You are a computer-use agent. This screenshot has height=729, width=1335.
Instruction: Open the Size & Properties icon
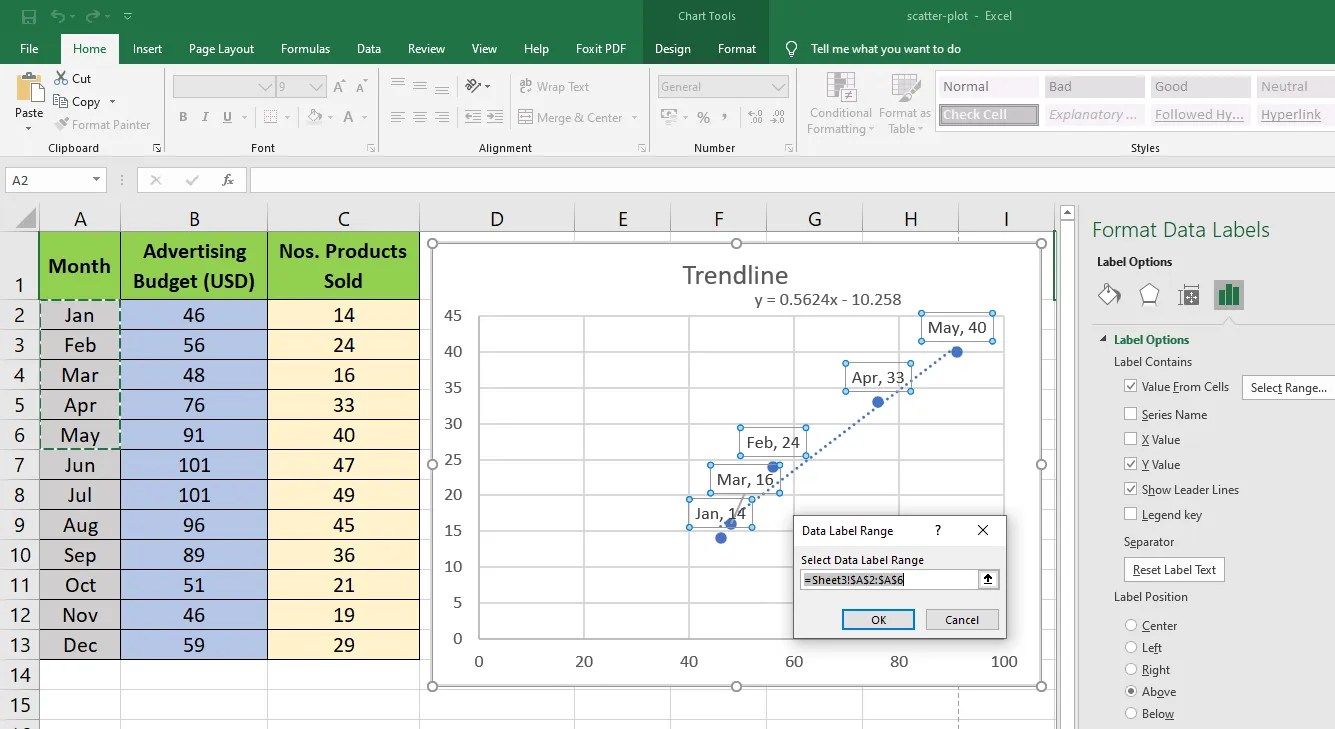(1189, 295)
